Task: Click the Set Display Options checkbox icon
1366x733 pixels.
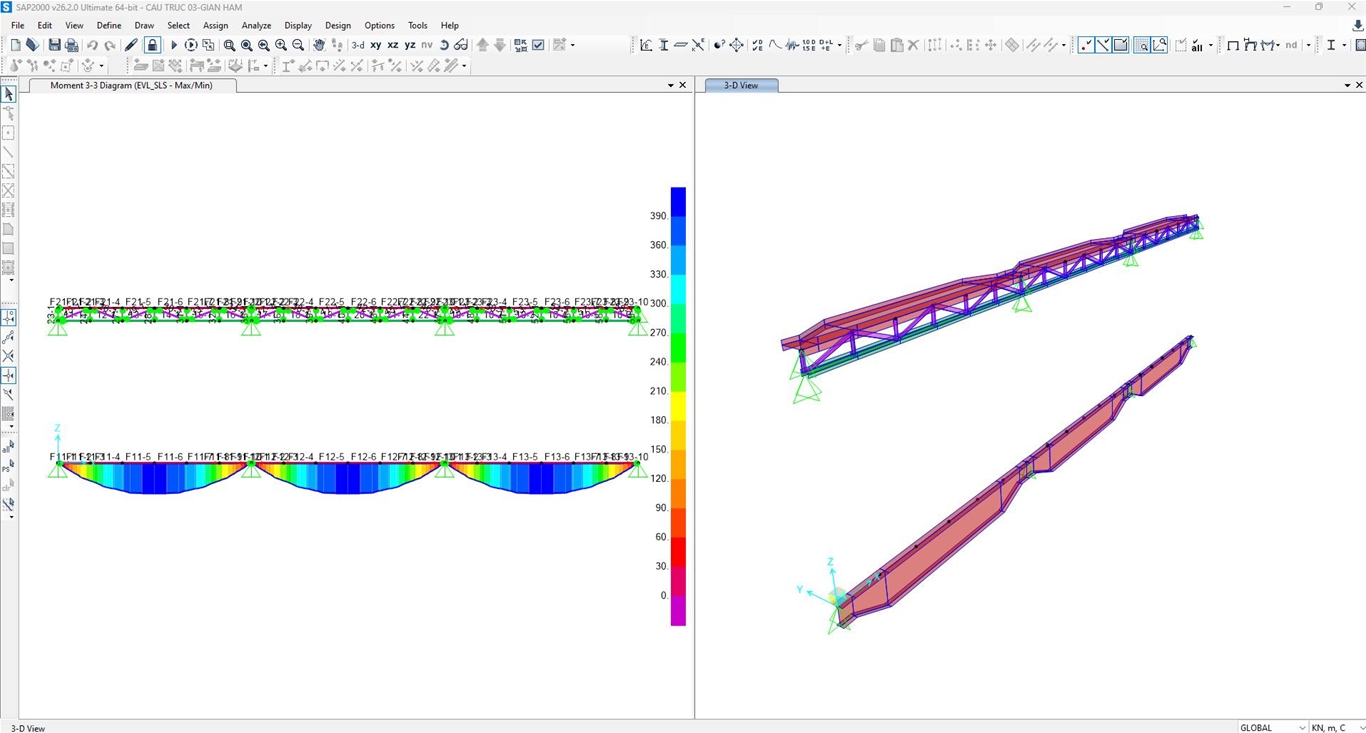Action: (538, 45)
